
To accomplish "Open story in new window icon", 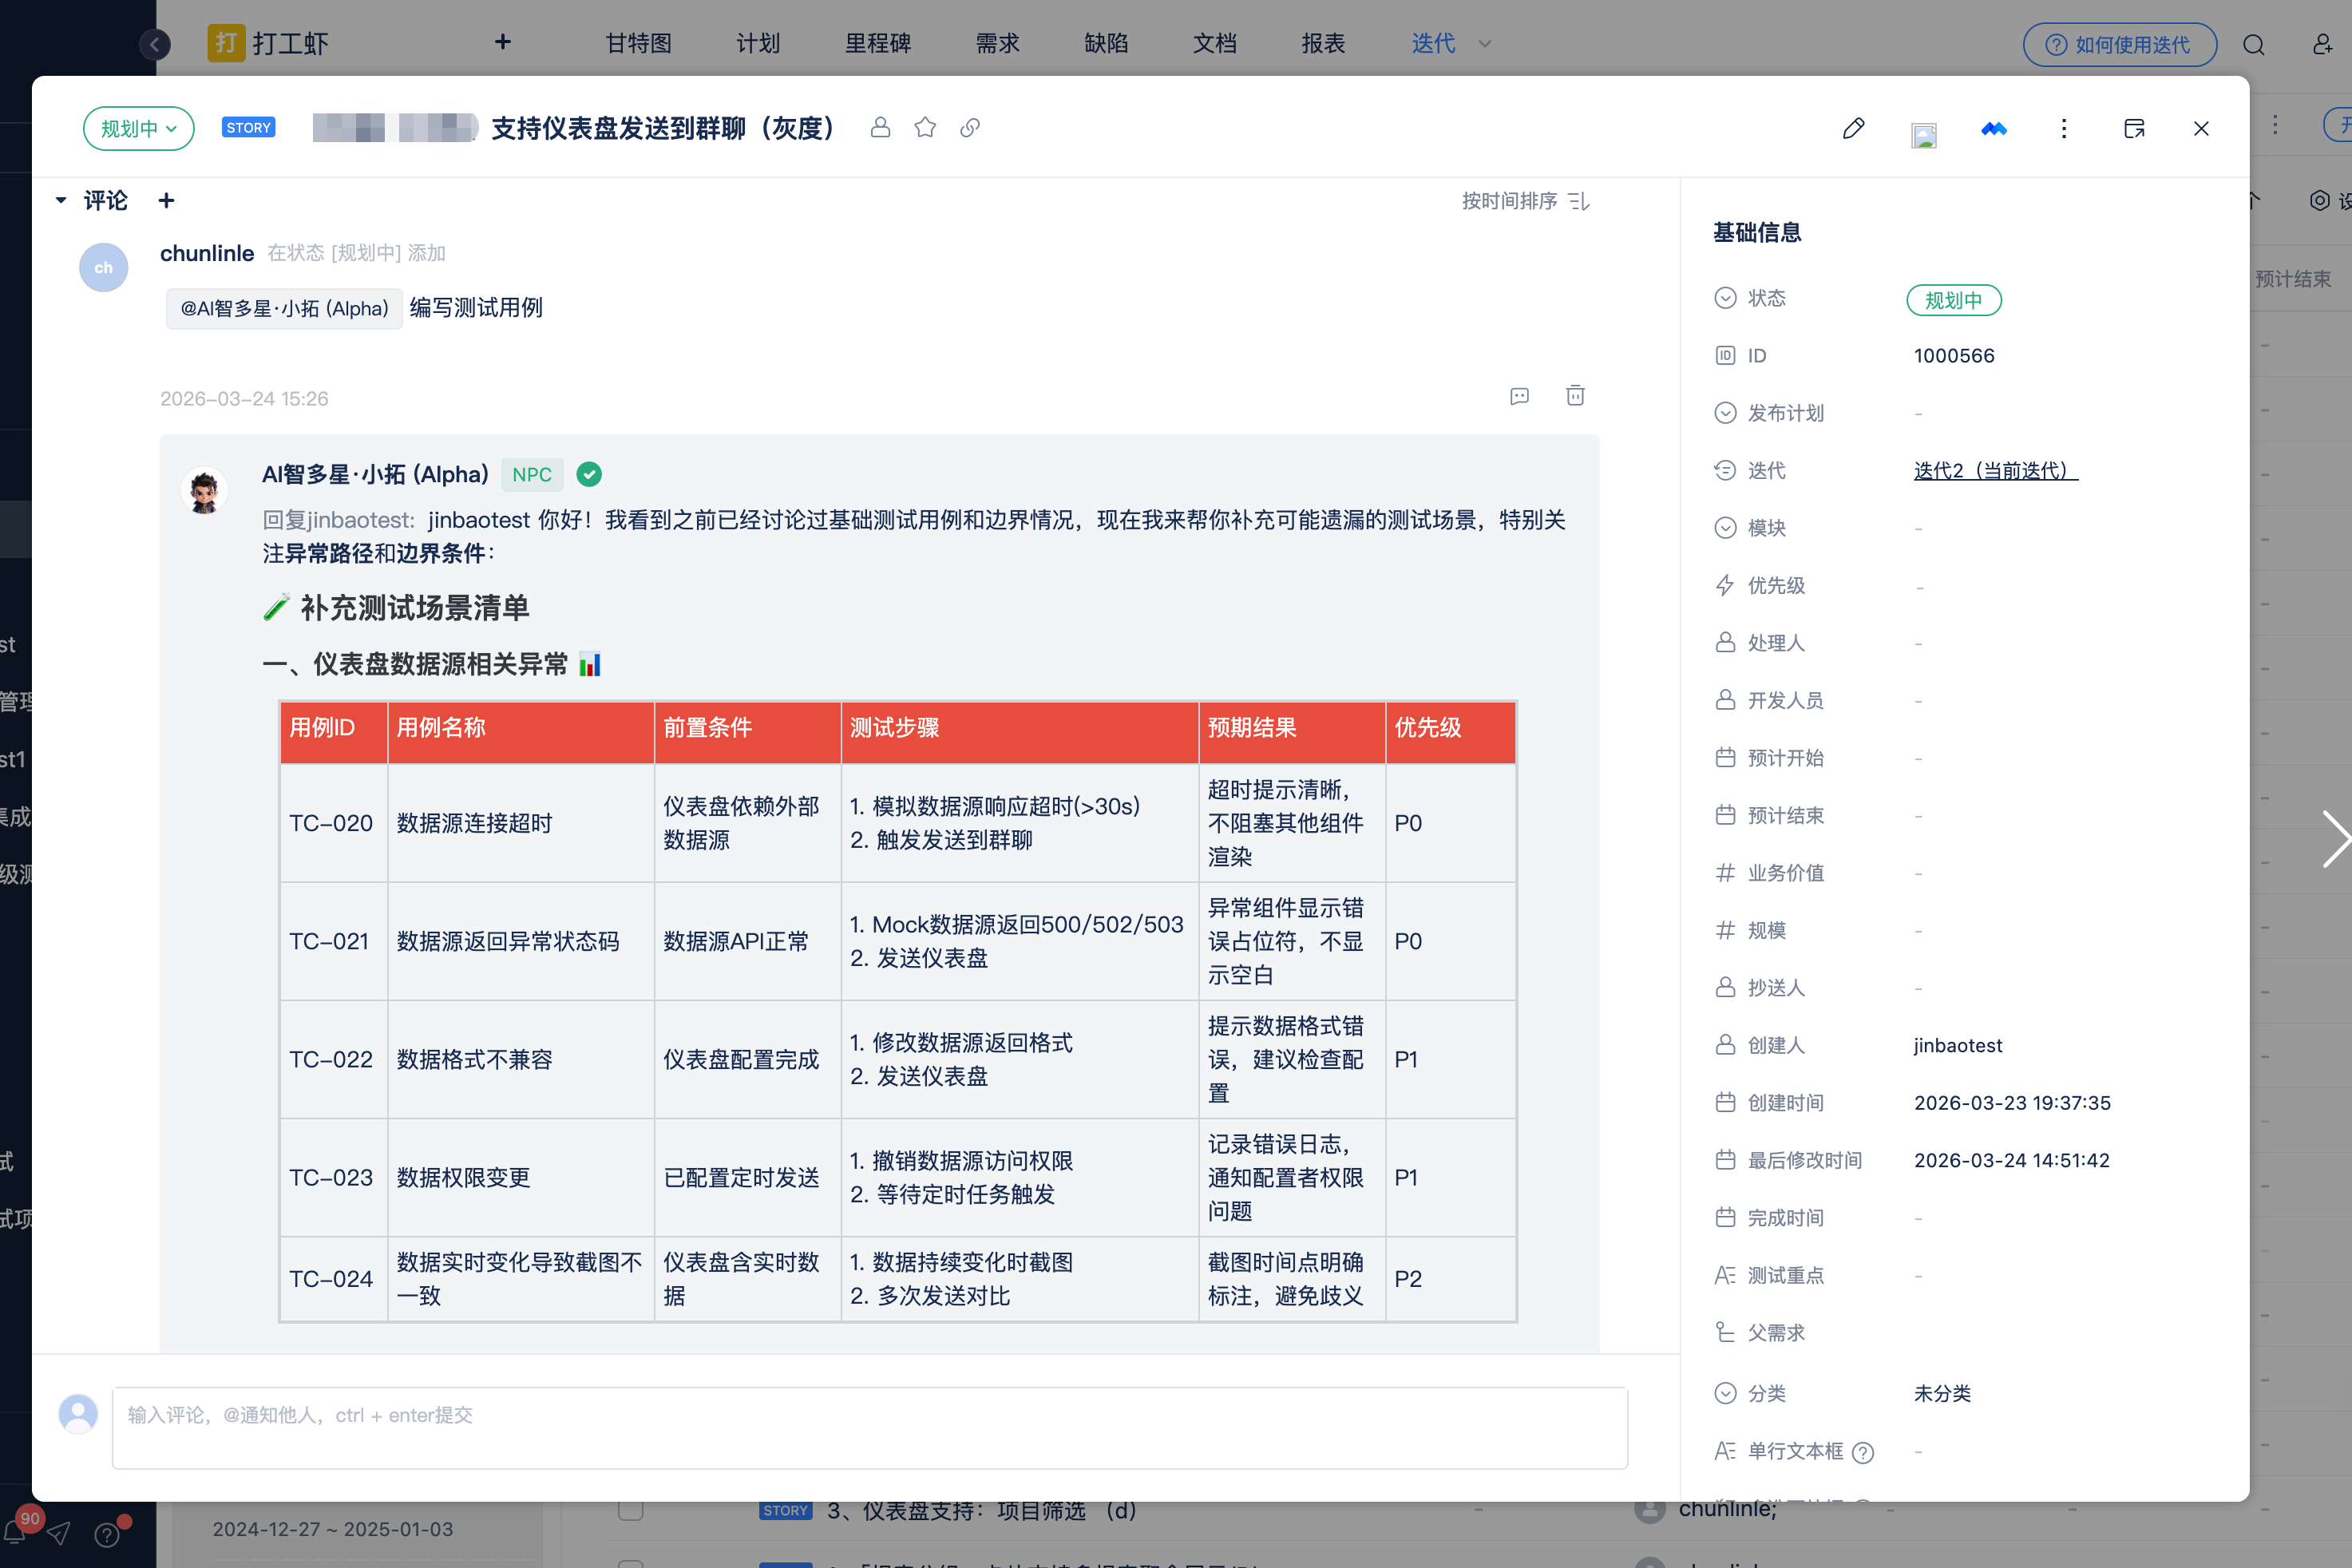I will tap(2134, 128).
